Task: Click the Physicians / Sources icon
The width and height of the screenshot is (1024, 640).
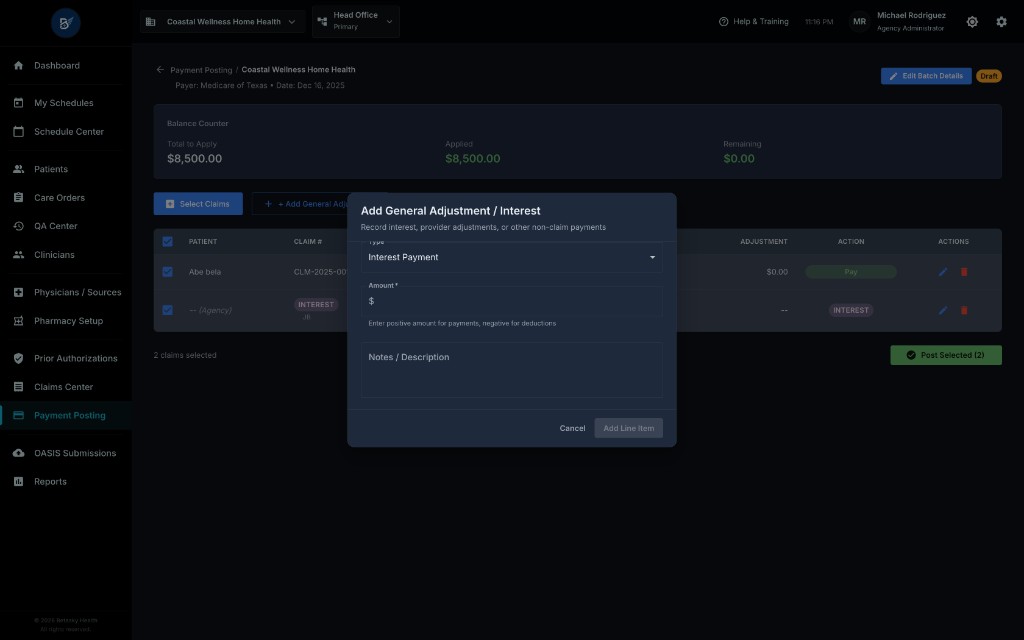Action: tap(18, 292)
